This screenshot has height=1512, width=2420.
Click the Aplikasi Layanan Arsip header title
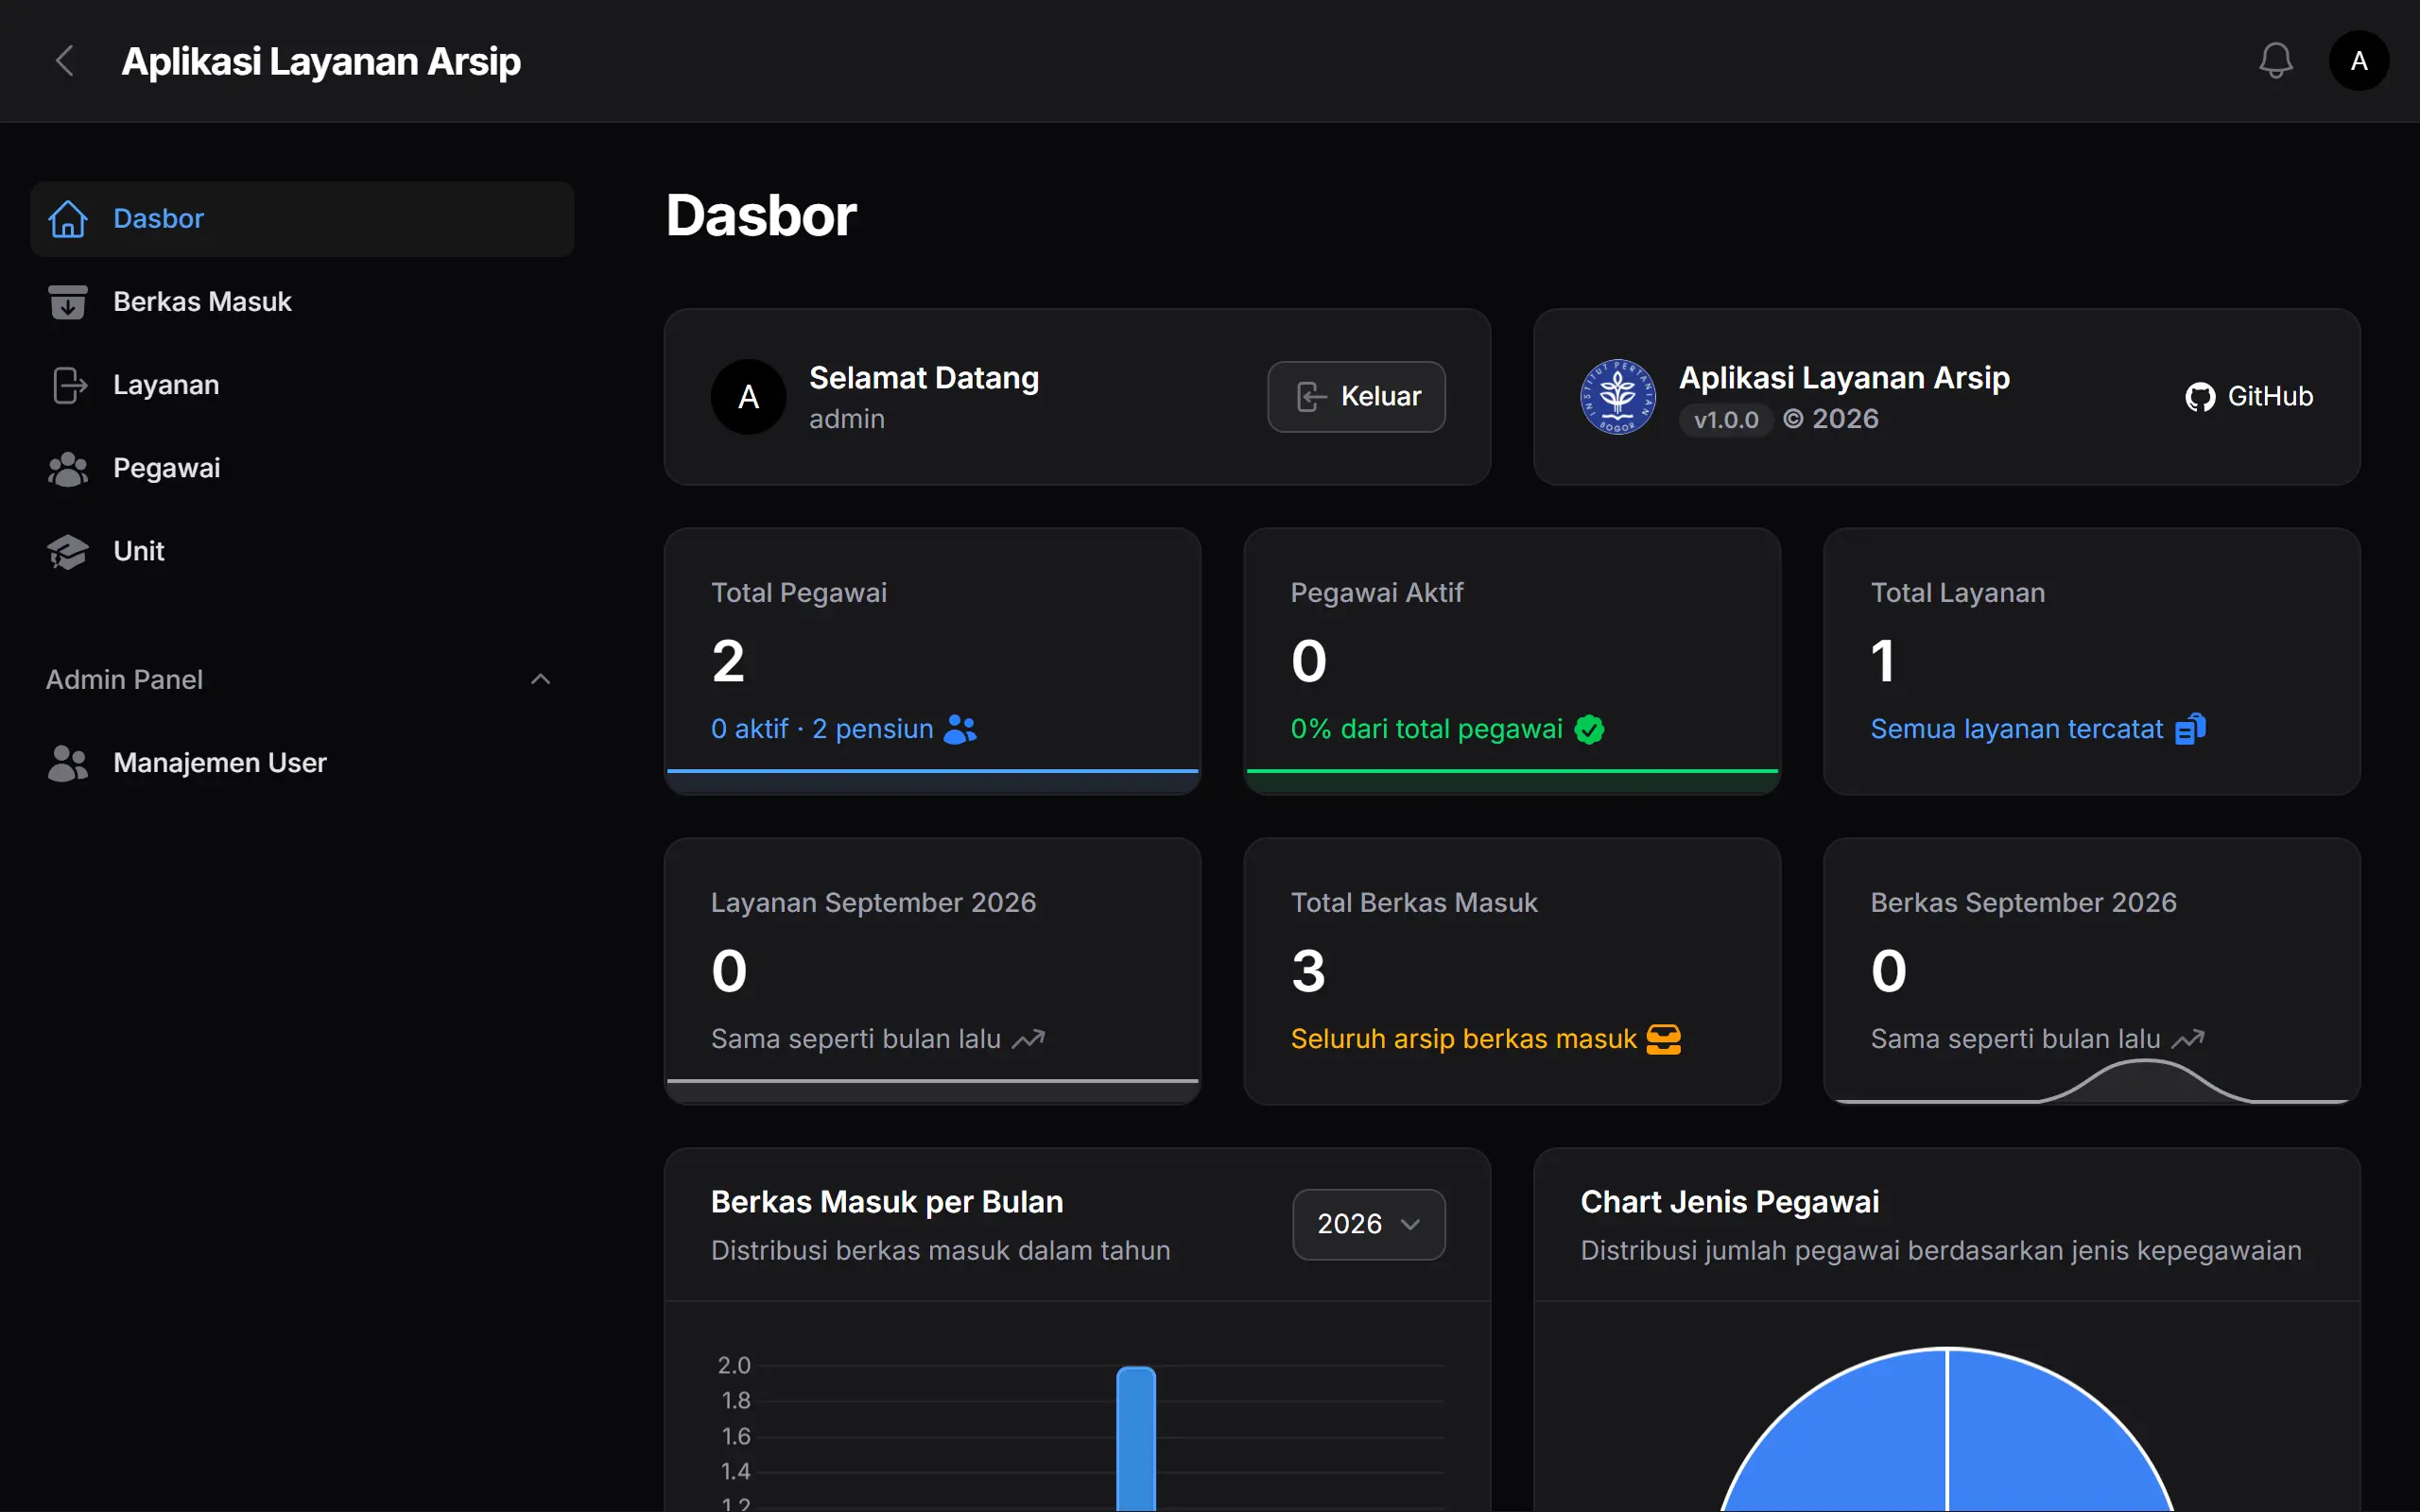[x=321, y=62]
